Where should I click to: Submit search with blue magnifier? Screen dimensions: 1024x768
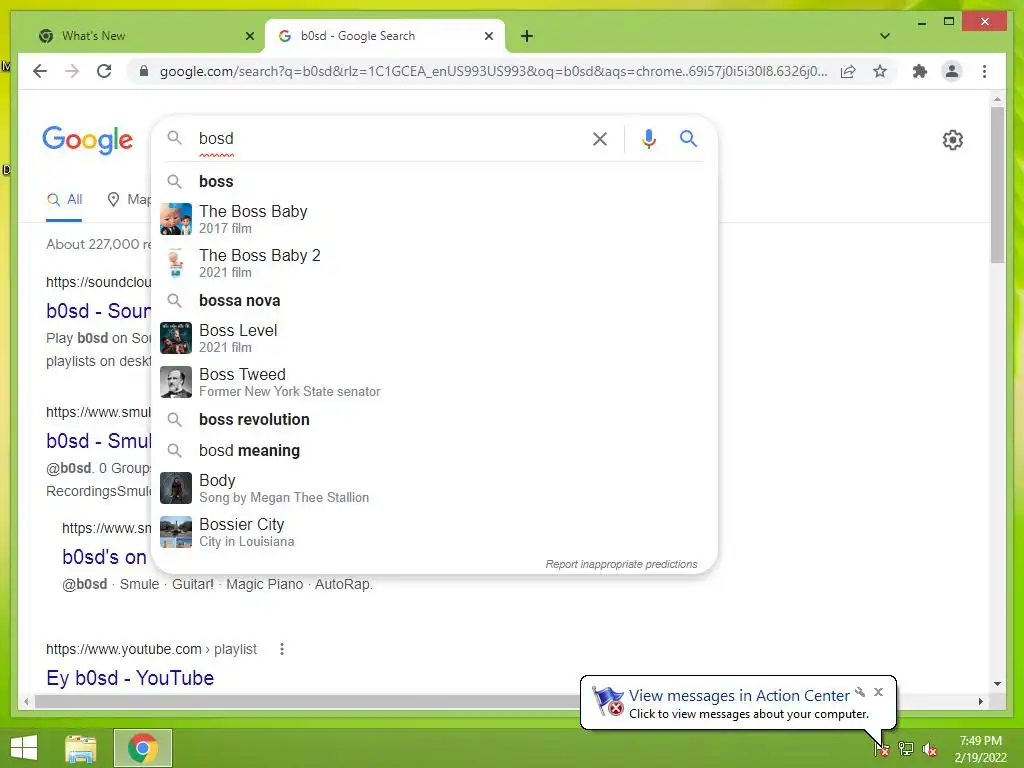pyautogui.click(x=688, y=138)
